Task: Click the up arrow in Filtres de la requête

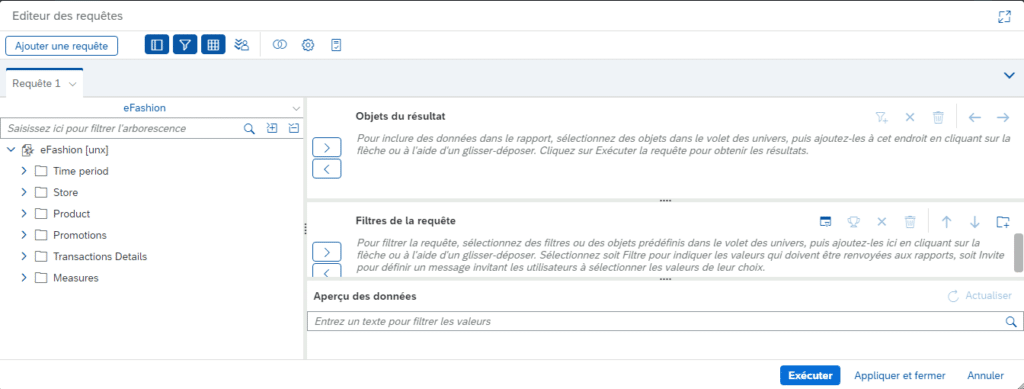Action: point(946,222)
